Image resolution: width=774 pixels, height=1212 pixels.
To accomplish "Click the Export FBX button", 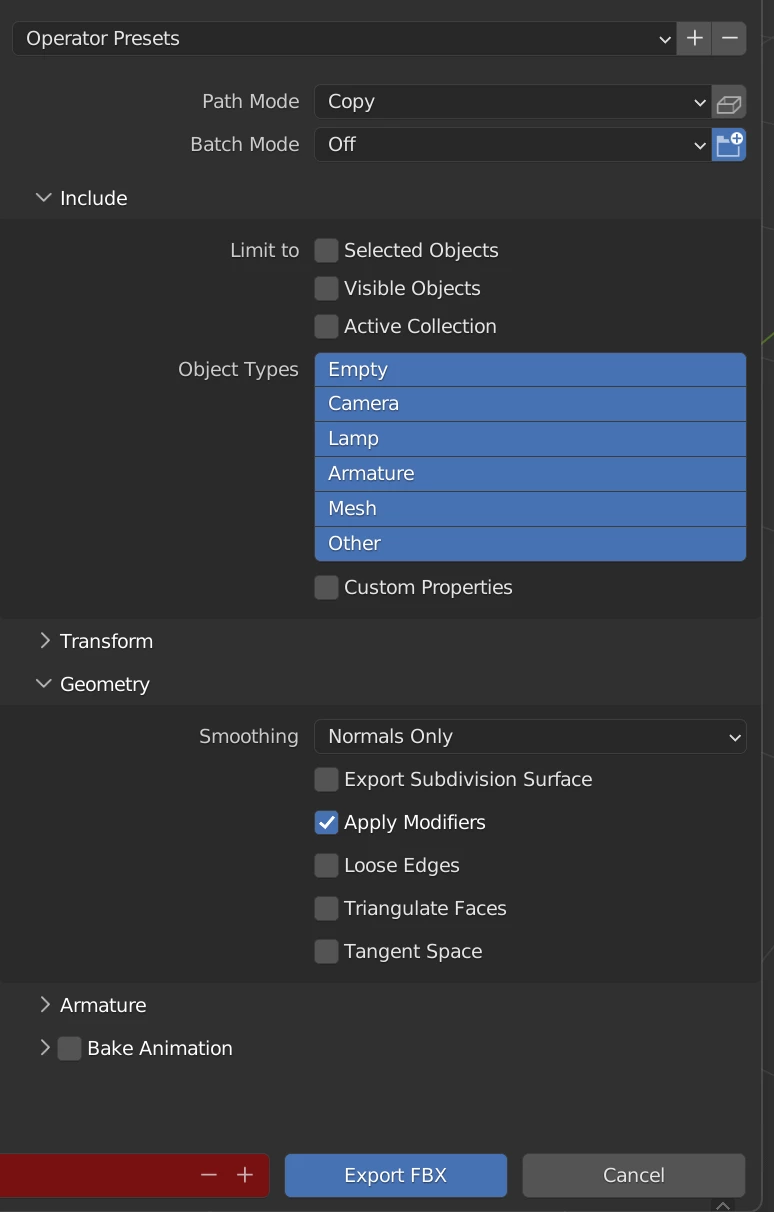I will [395, 1175].
